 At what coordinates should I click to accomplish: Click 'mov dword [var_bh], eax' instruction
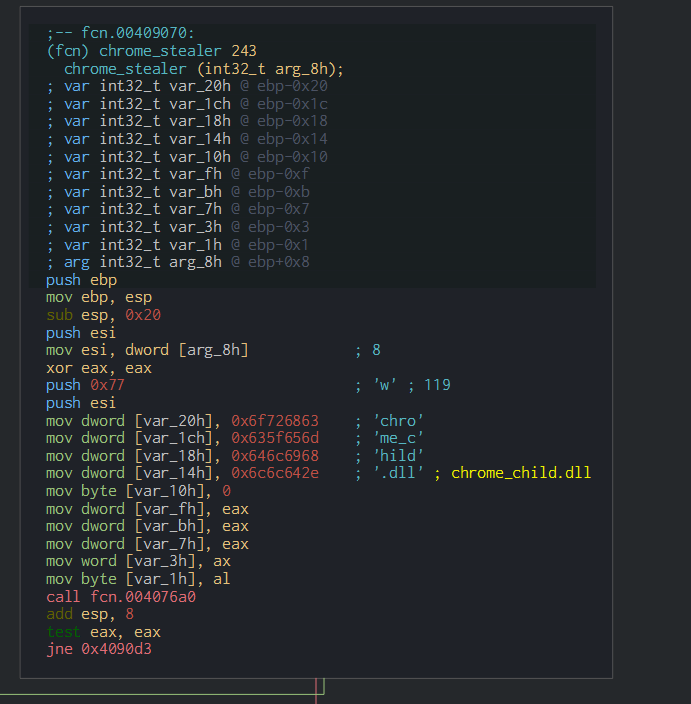tap(147, 526)
